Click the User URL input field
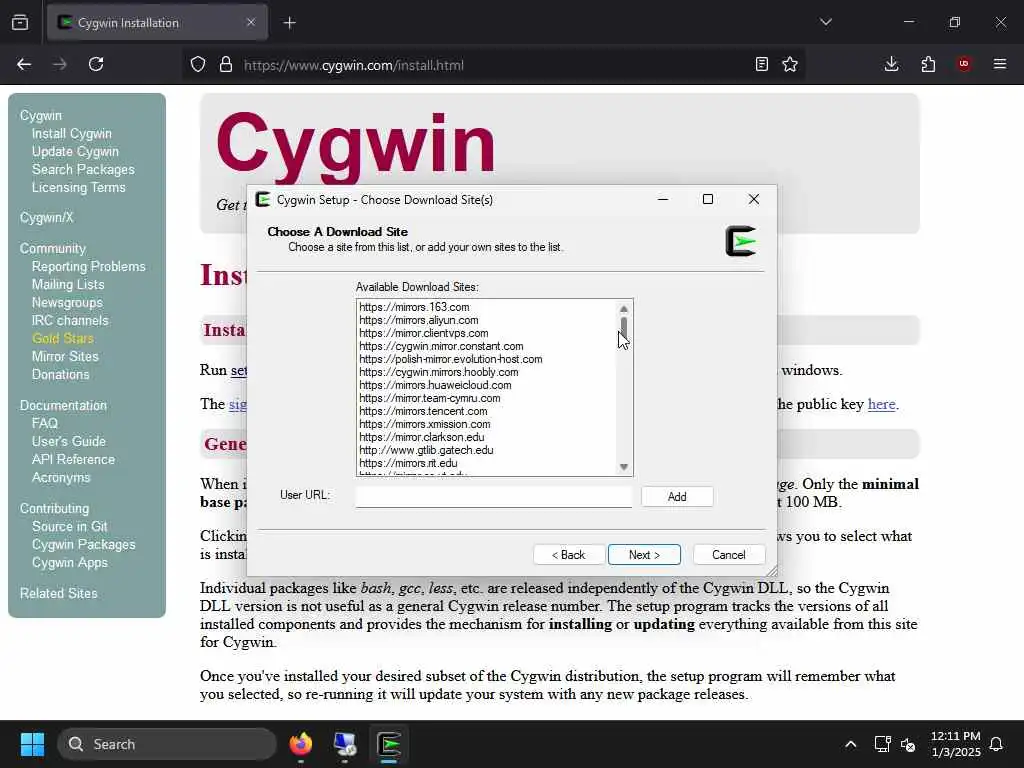Screen dimensions: 1024x768 [494, 496]
